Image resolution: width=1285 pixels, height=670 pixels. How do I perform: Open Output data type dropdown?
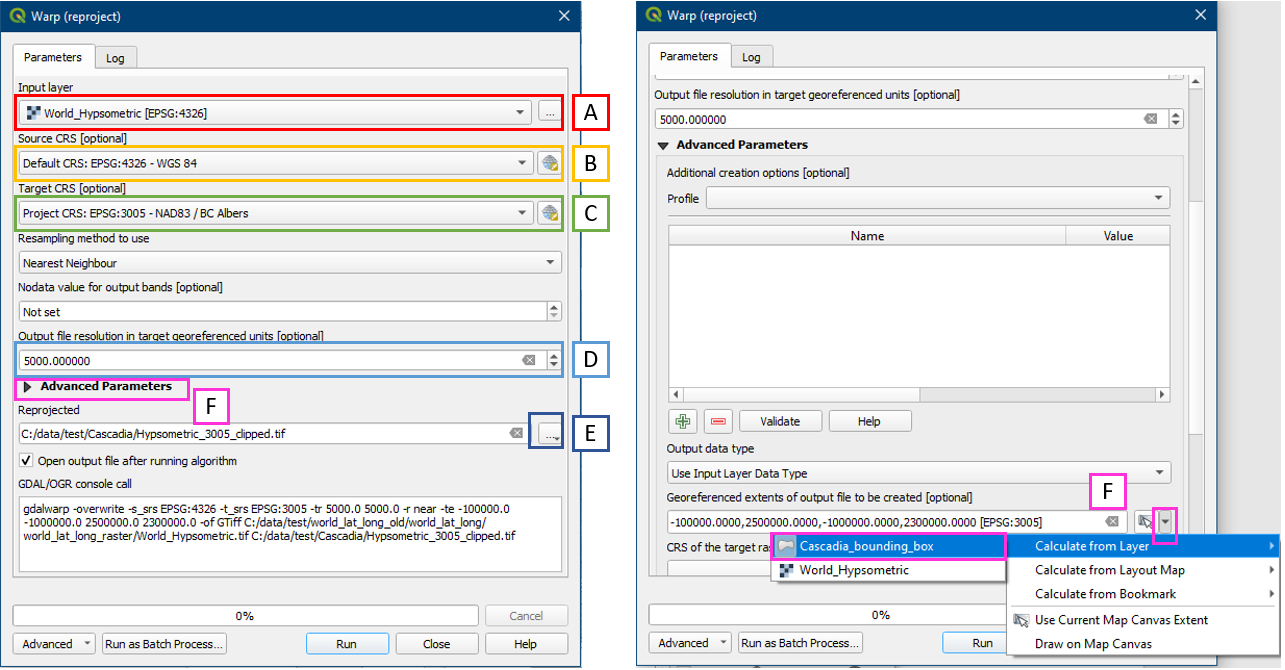(918, 473)
